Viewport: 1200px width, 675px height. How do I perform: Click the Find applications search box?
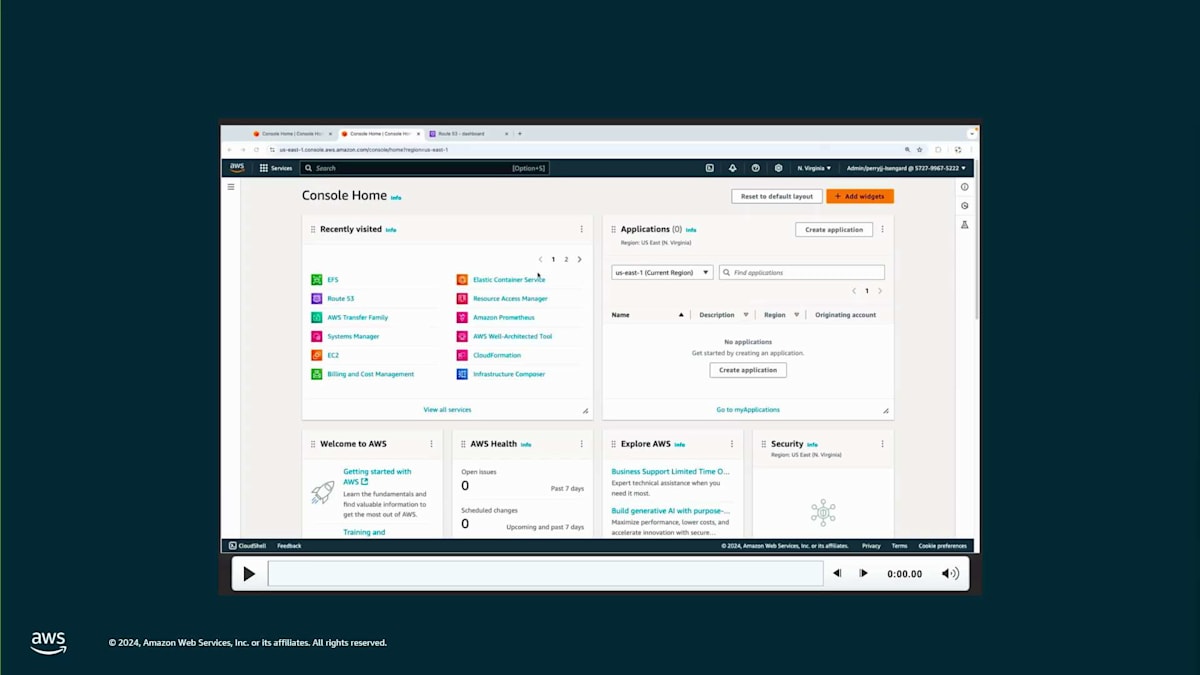802,272
